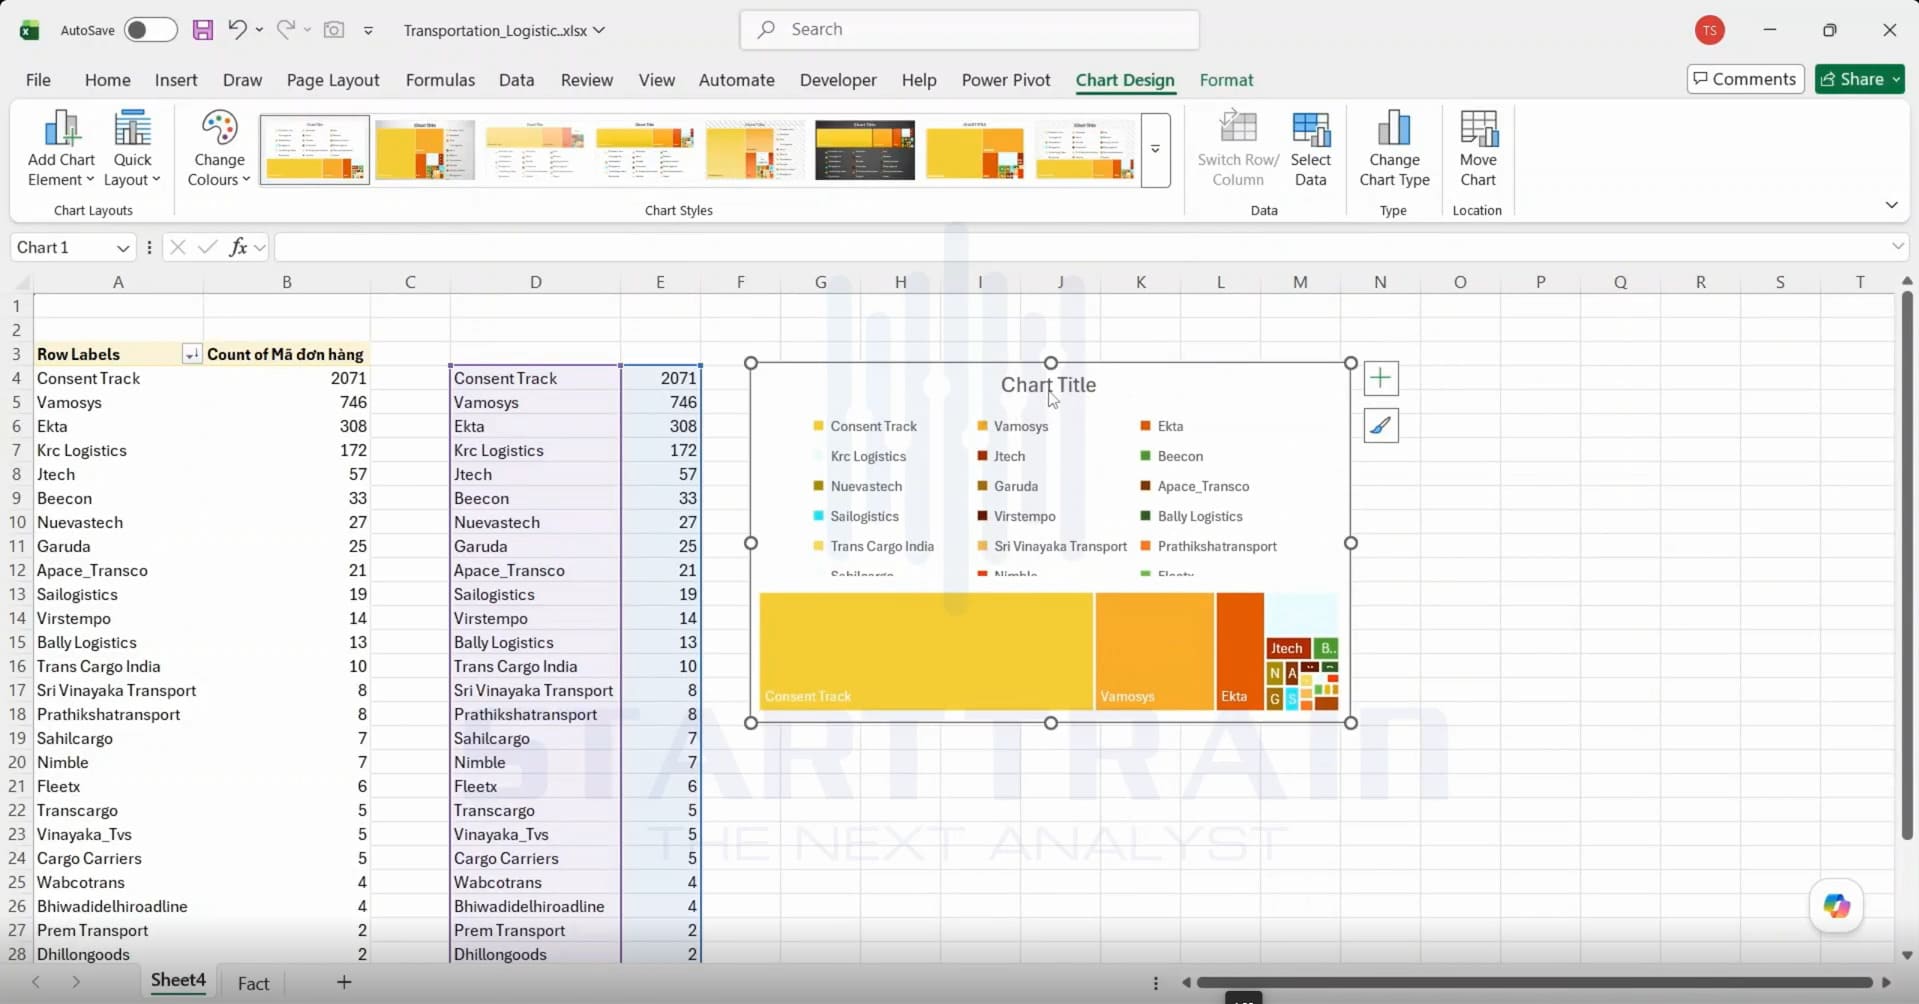Add a new sheet with plus icon
This screenshot has width=1919, height=1004.
point(344,982)
